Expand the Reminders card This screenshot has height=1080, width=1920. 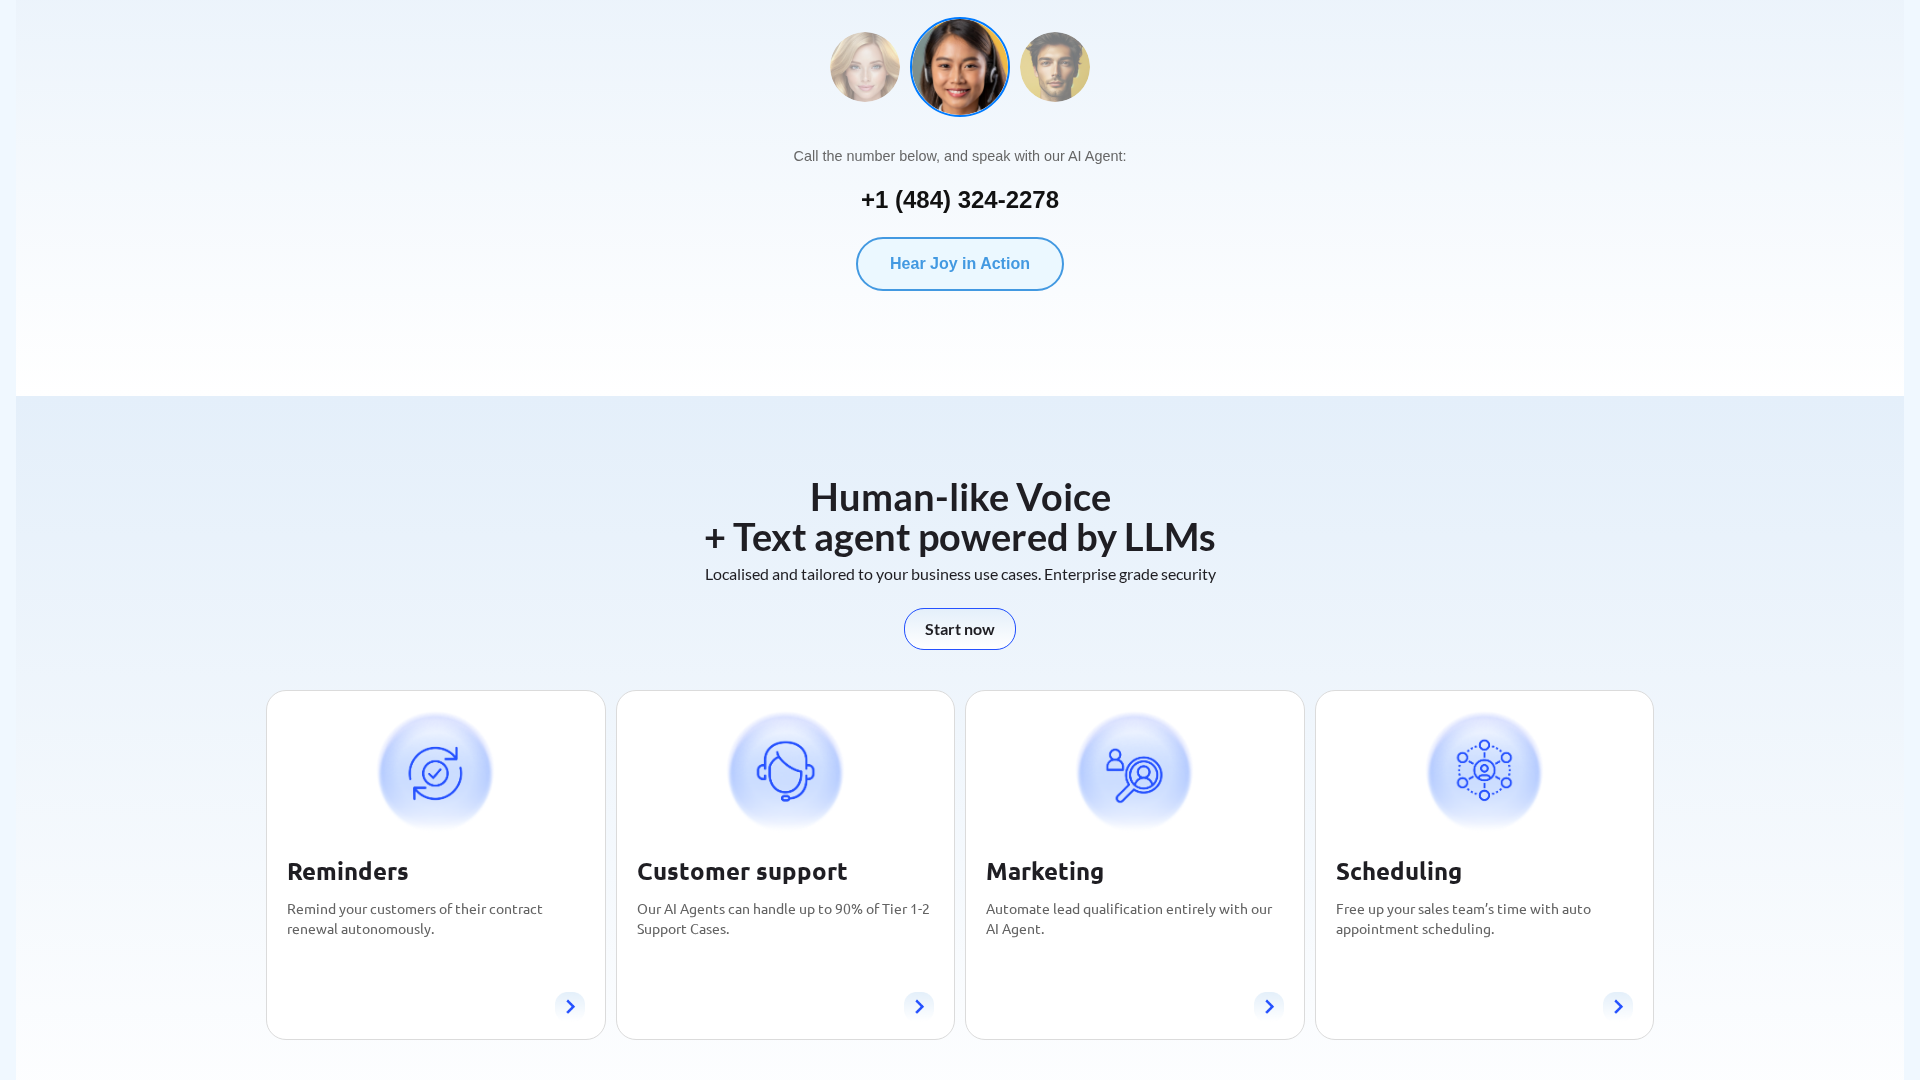435,863
